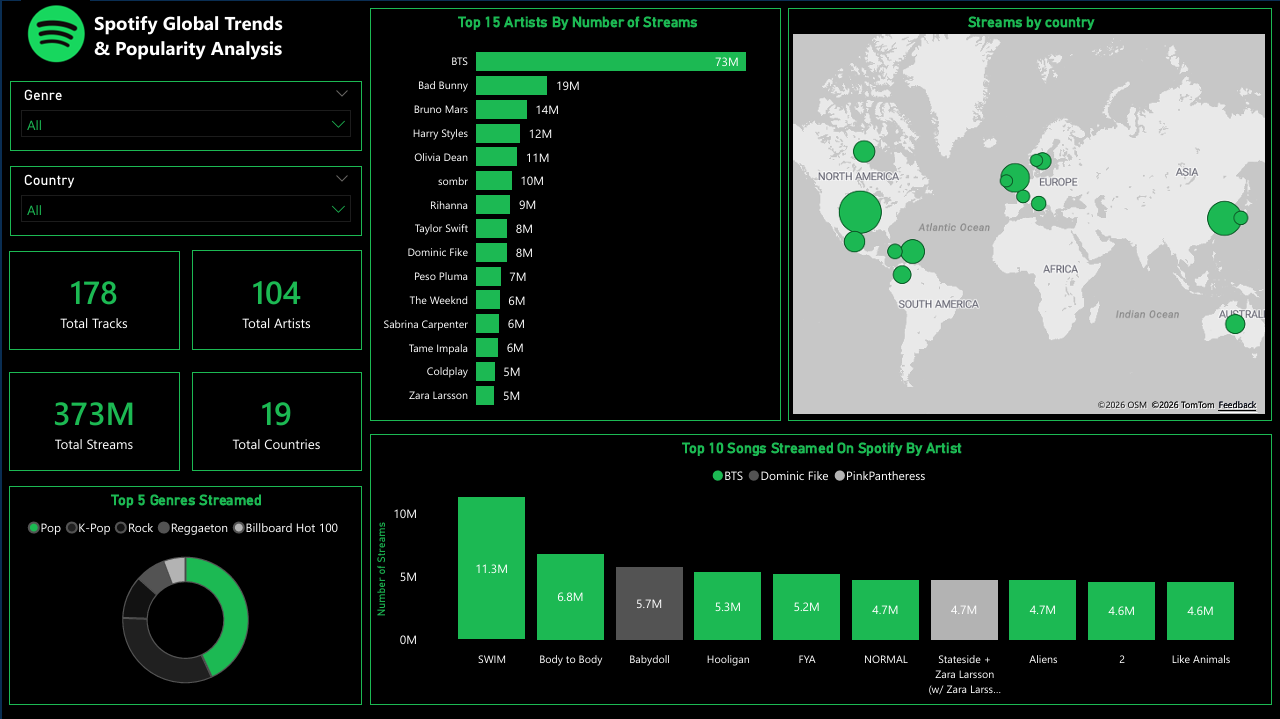The width and height of the screenshot is (1280, 719).
Task: Click the Sabrina Carpenter artist label
Action: 425,324
